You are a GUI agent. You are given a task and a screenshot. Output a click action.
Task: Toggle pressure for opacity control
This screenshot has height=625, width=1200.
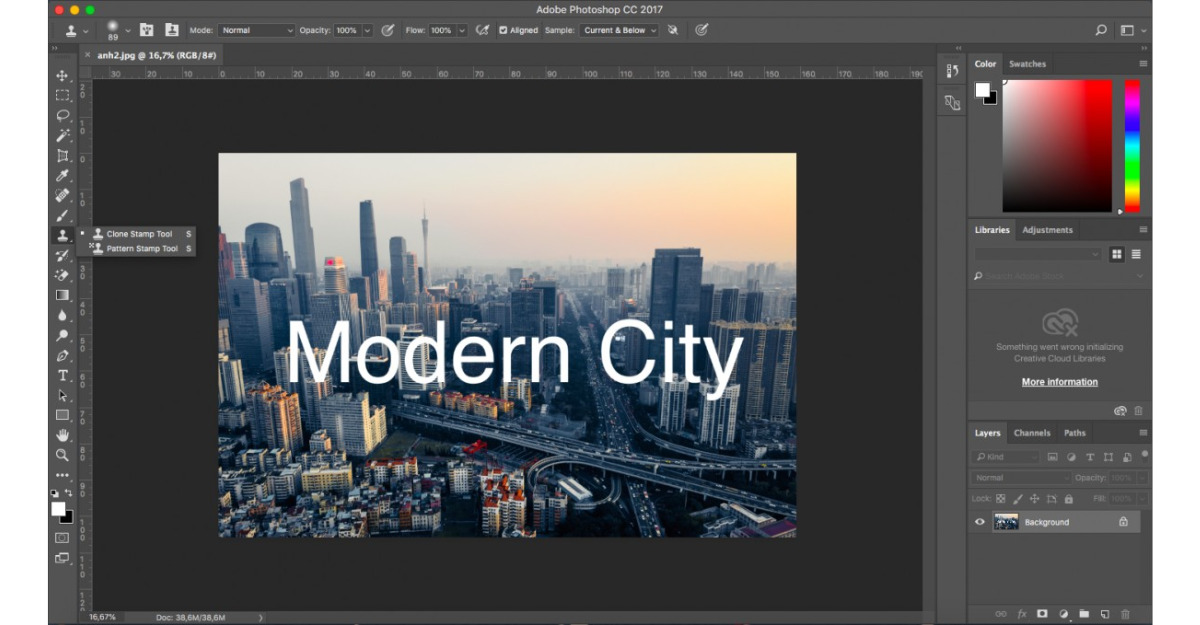click(x=387, y=30)
